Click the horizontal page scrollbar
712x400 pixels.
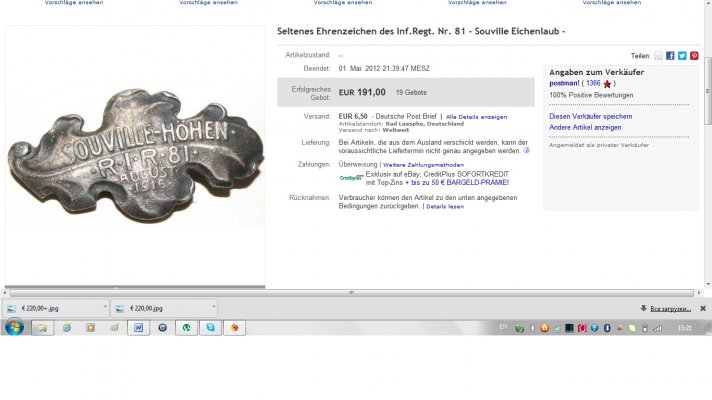tap(352, 293)
